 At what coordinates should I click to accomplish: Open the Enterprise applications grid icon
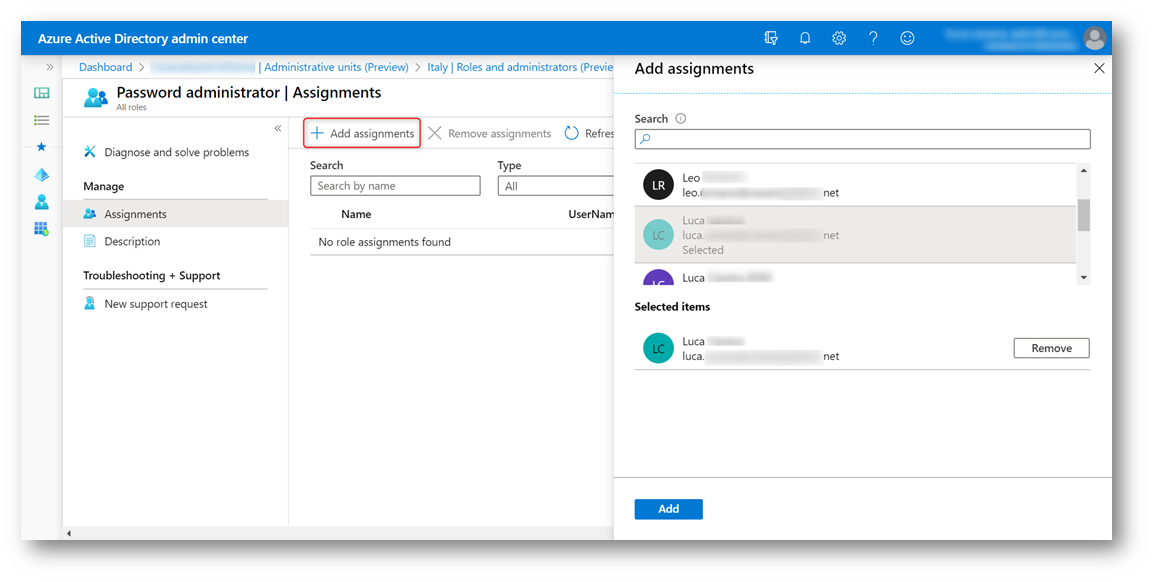click(x=42, y=229)
